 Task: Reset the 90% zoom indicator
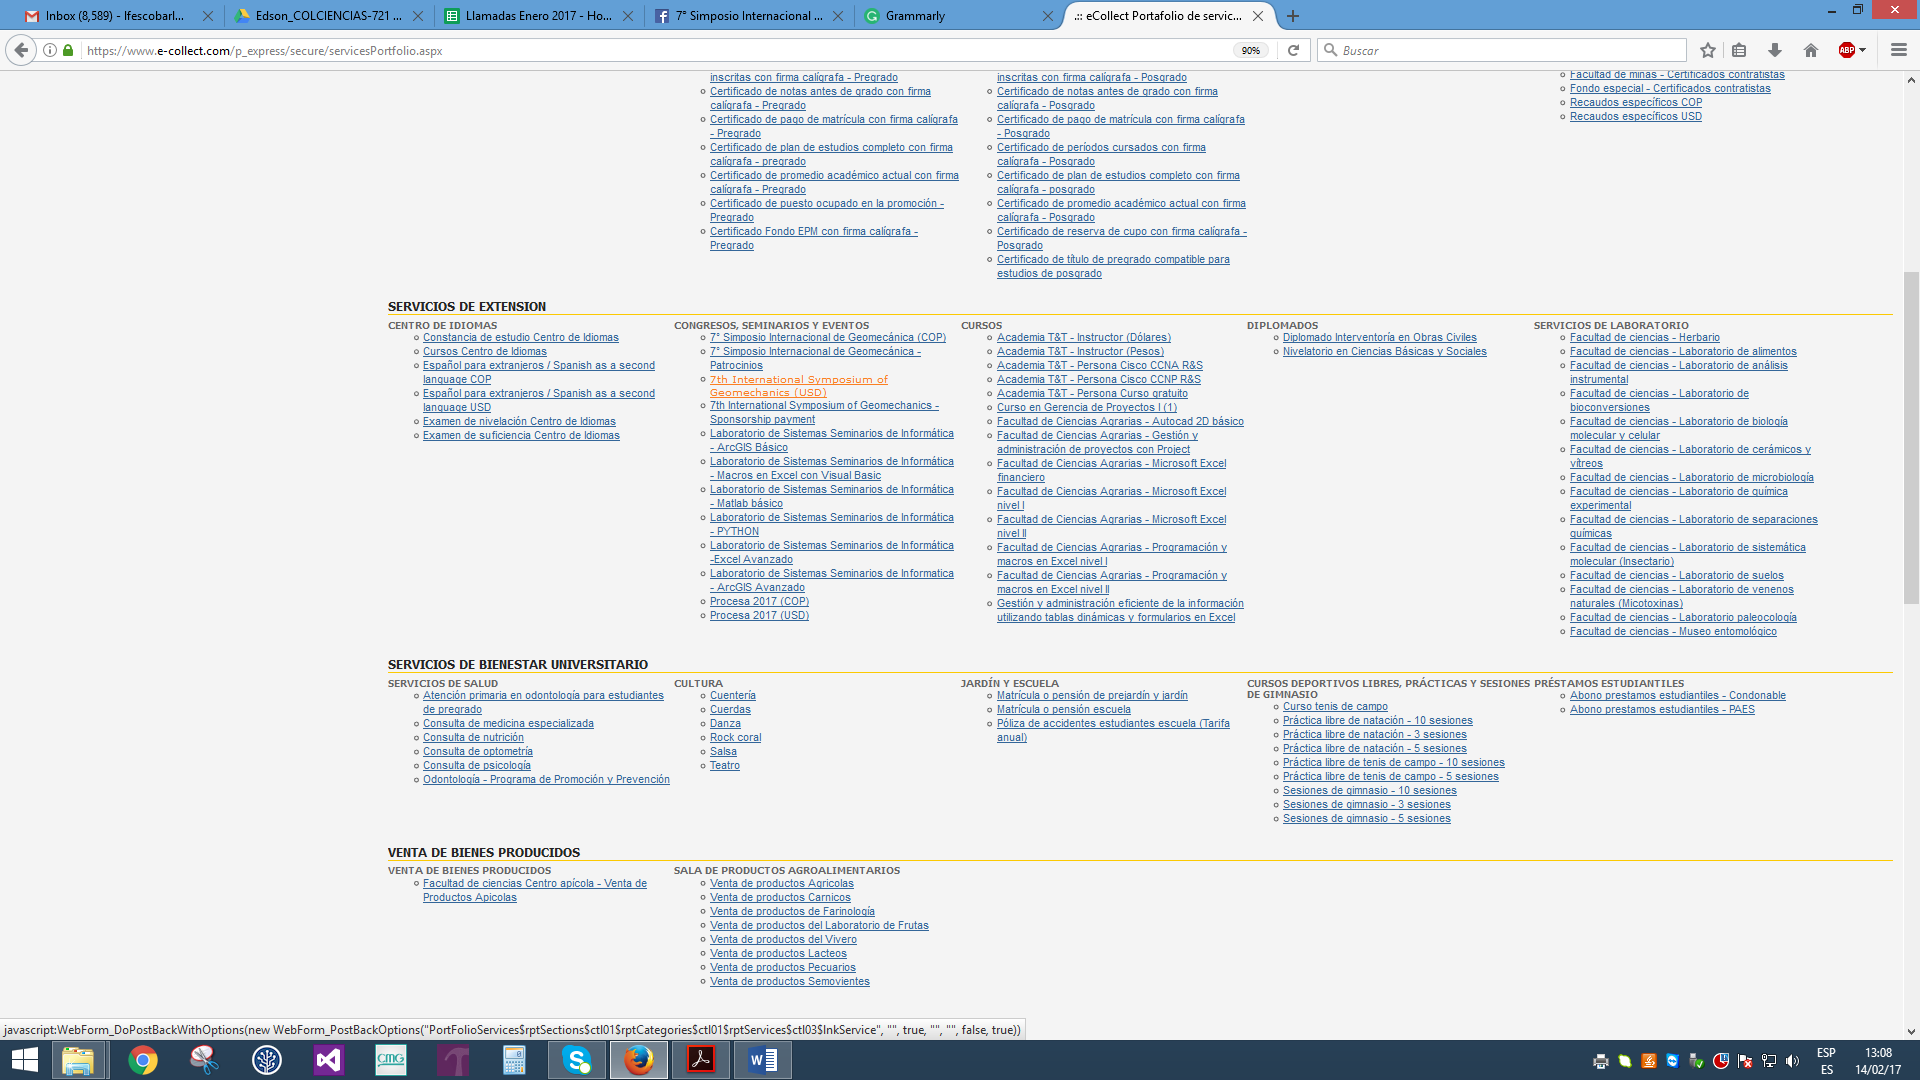click(1251, 50)
